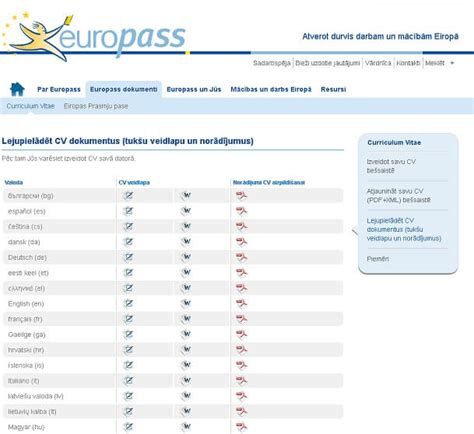The height and width of the screenshot is (434, 474).
Task: Click the CV veidlapa column header
Action: point(134,182)
